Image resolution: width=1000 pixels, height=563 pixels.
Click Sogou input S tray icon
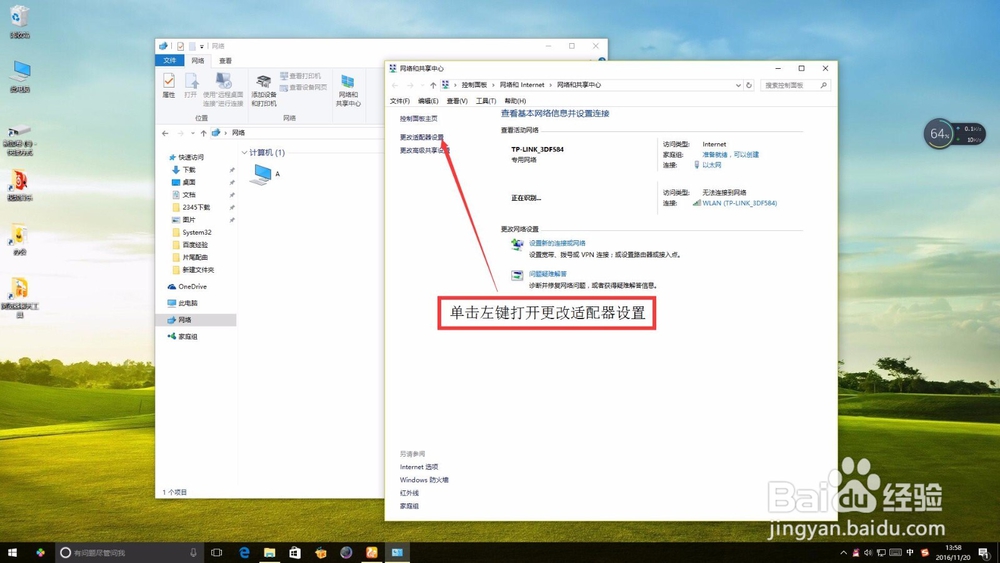pos(925,552)
